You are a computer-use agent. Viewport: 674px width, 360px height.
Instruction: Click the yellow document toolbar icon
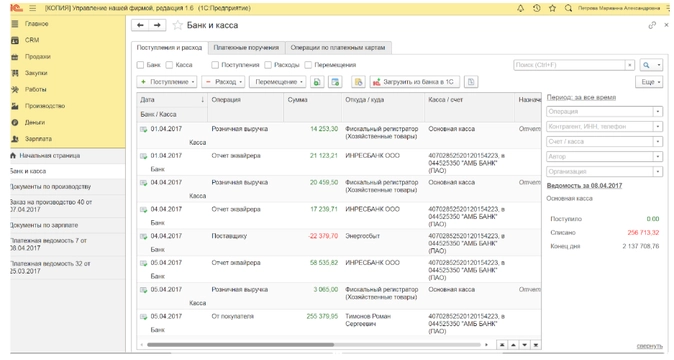click(358, 82)
